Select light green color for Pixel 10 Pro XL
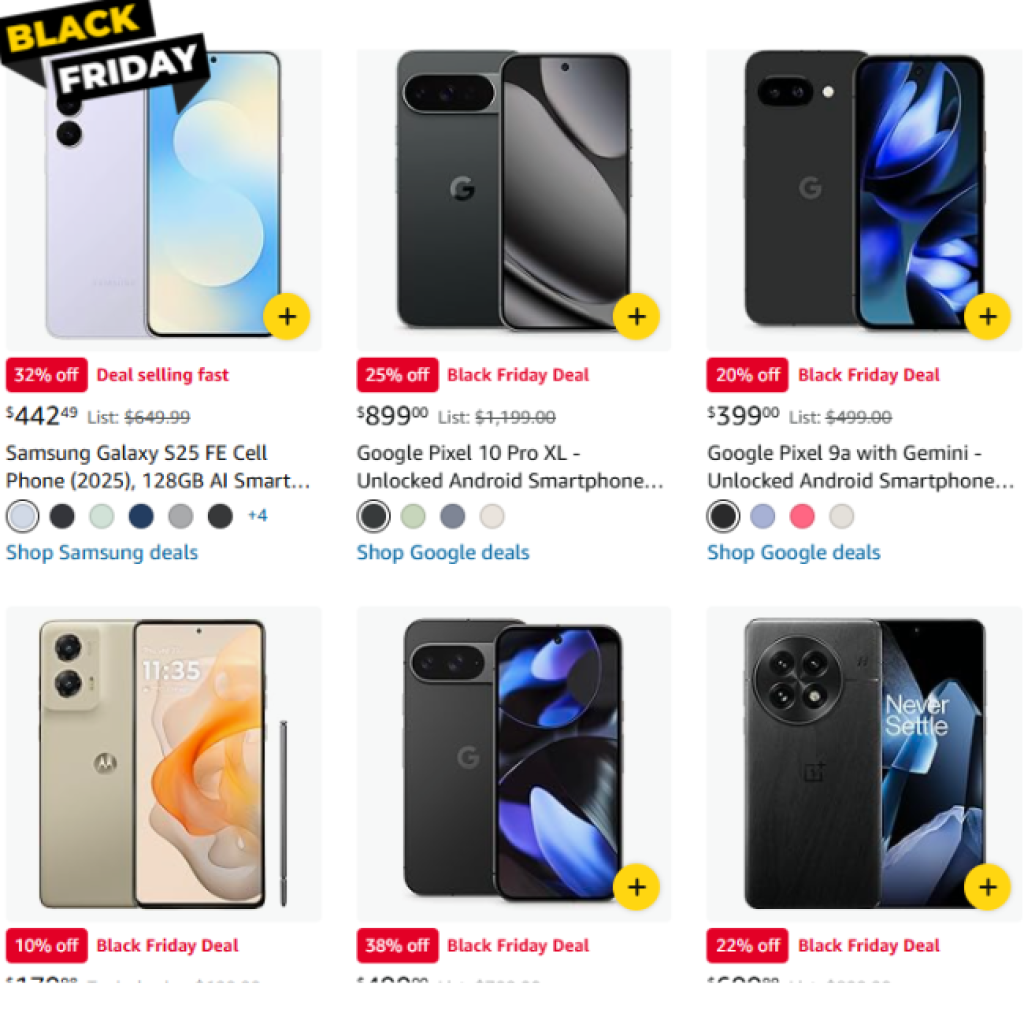This screenshot has width=1024, height=1024. (413, 517)
